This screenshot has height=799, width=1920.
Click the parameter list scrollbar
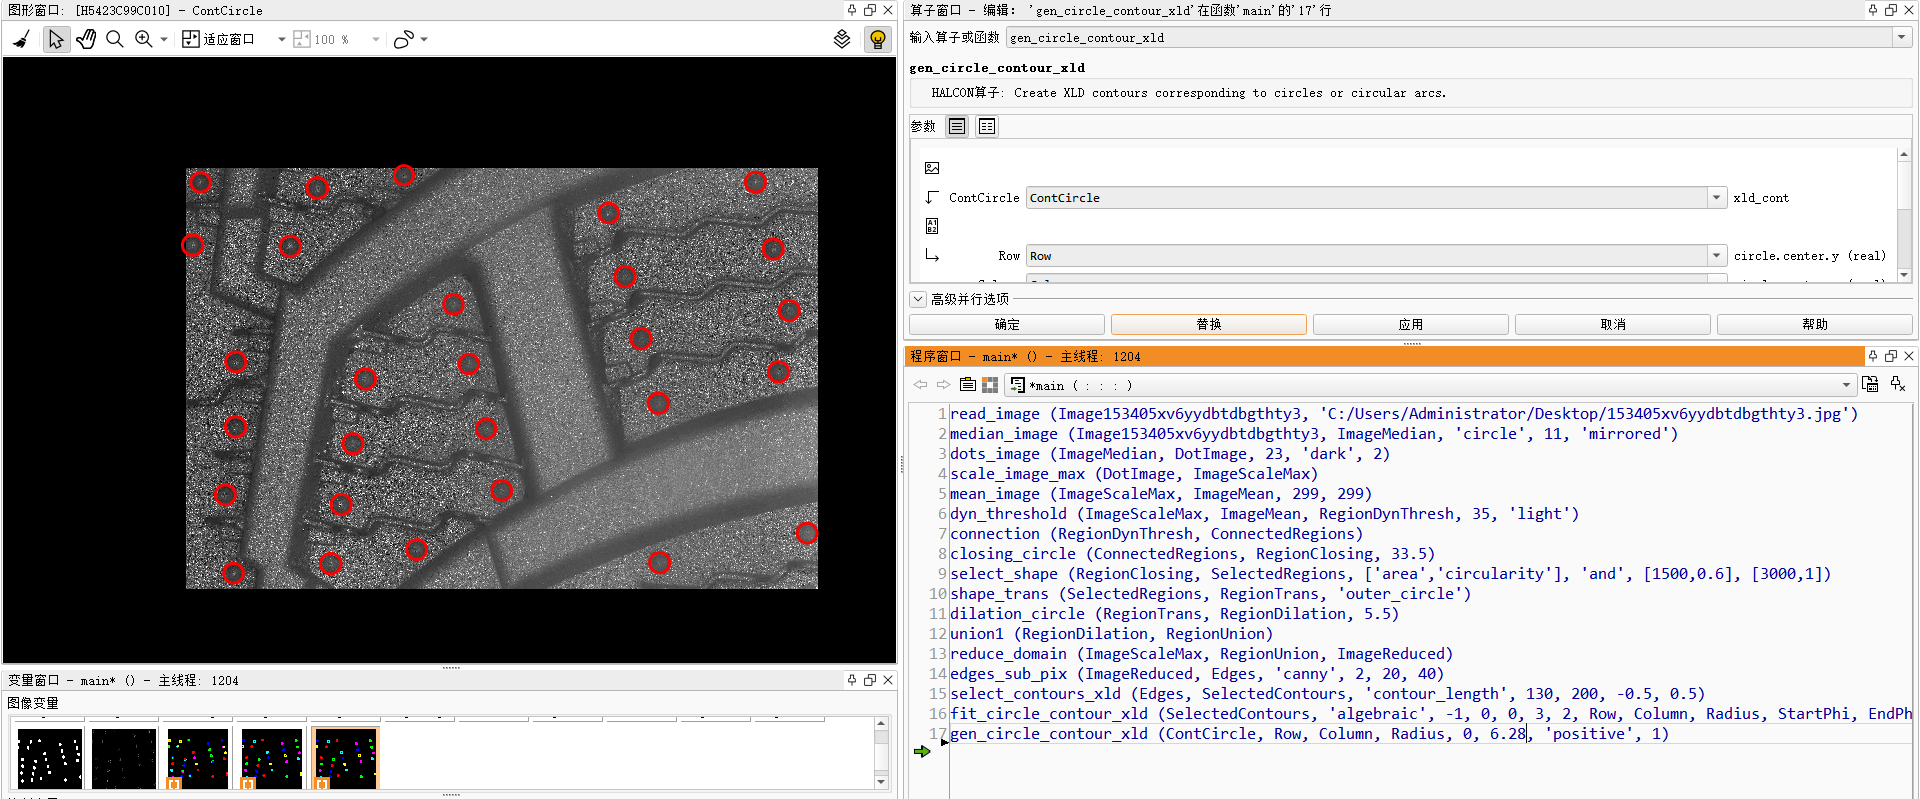coord(1904,215)
